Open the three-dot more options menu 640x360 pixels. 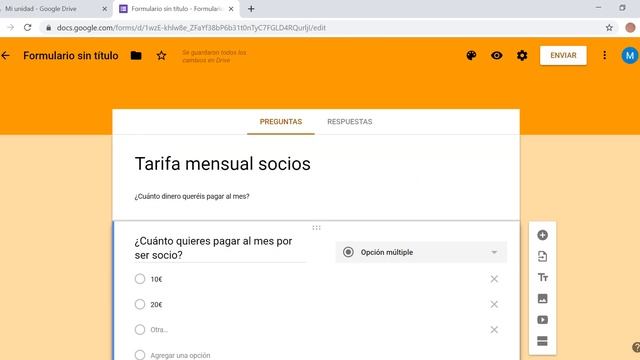[604, 56]
